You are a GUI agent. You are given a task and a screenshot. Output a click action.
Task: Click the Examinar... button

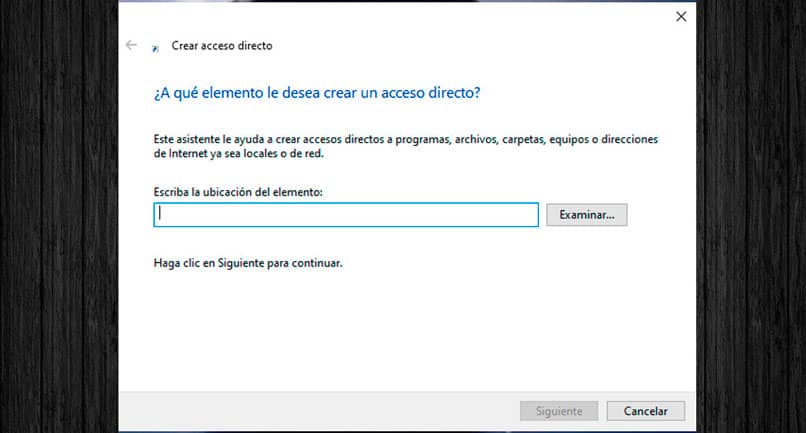[586, 214]
